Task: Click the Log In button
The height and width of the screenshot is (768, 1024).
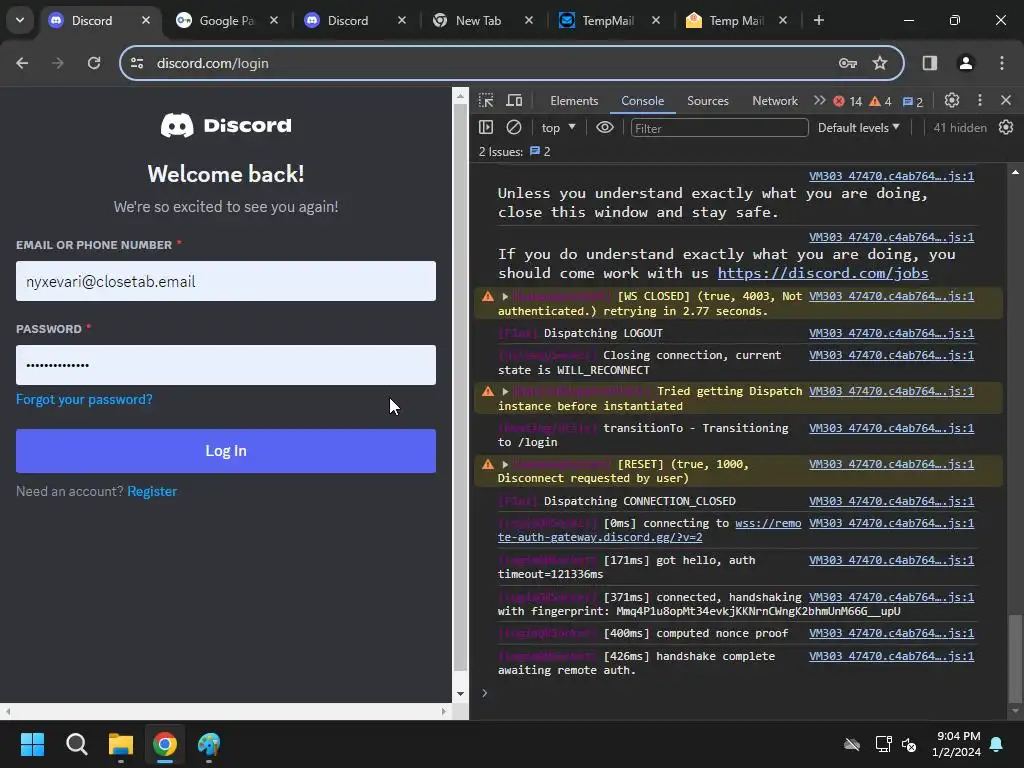Action: click(226, 451)
